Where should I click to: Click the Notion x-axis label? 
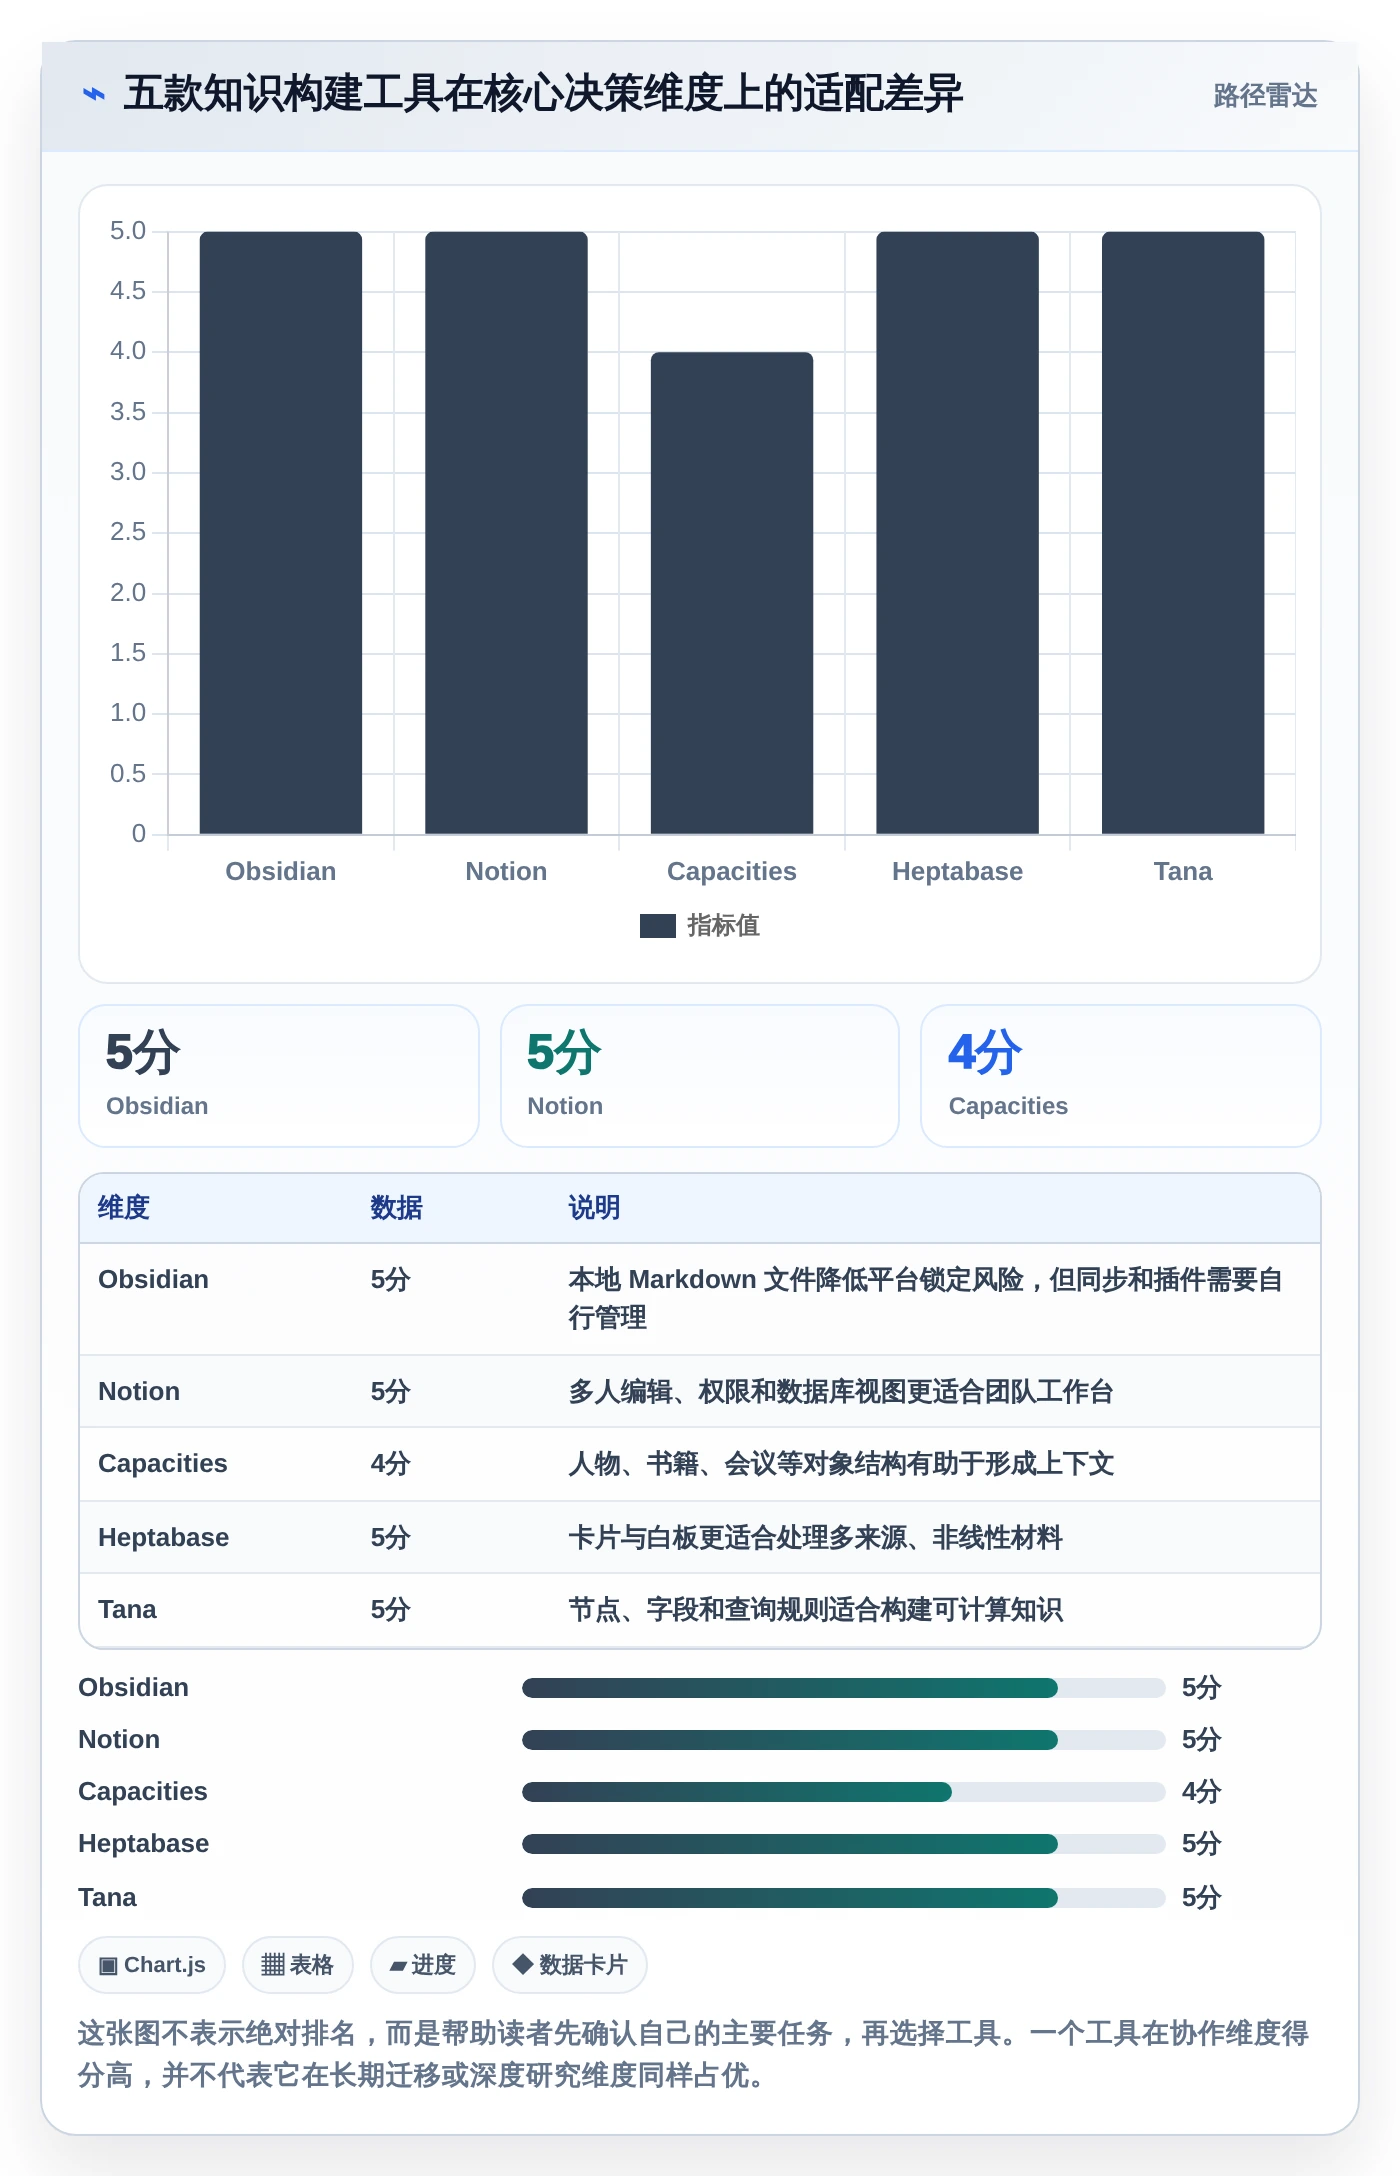[x=506, y=871]
